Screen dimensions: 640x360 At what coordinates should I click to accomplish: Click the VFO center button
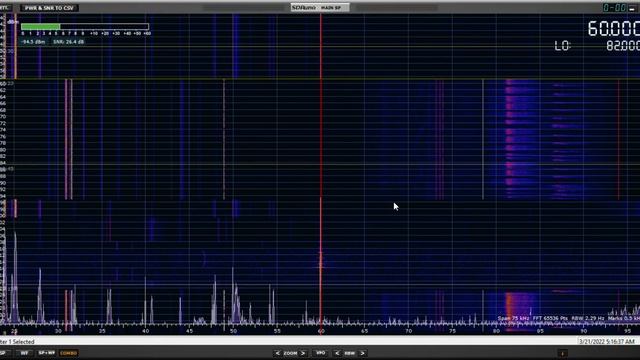click(x=321, y=353)
